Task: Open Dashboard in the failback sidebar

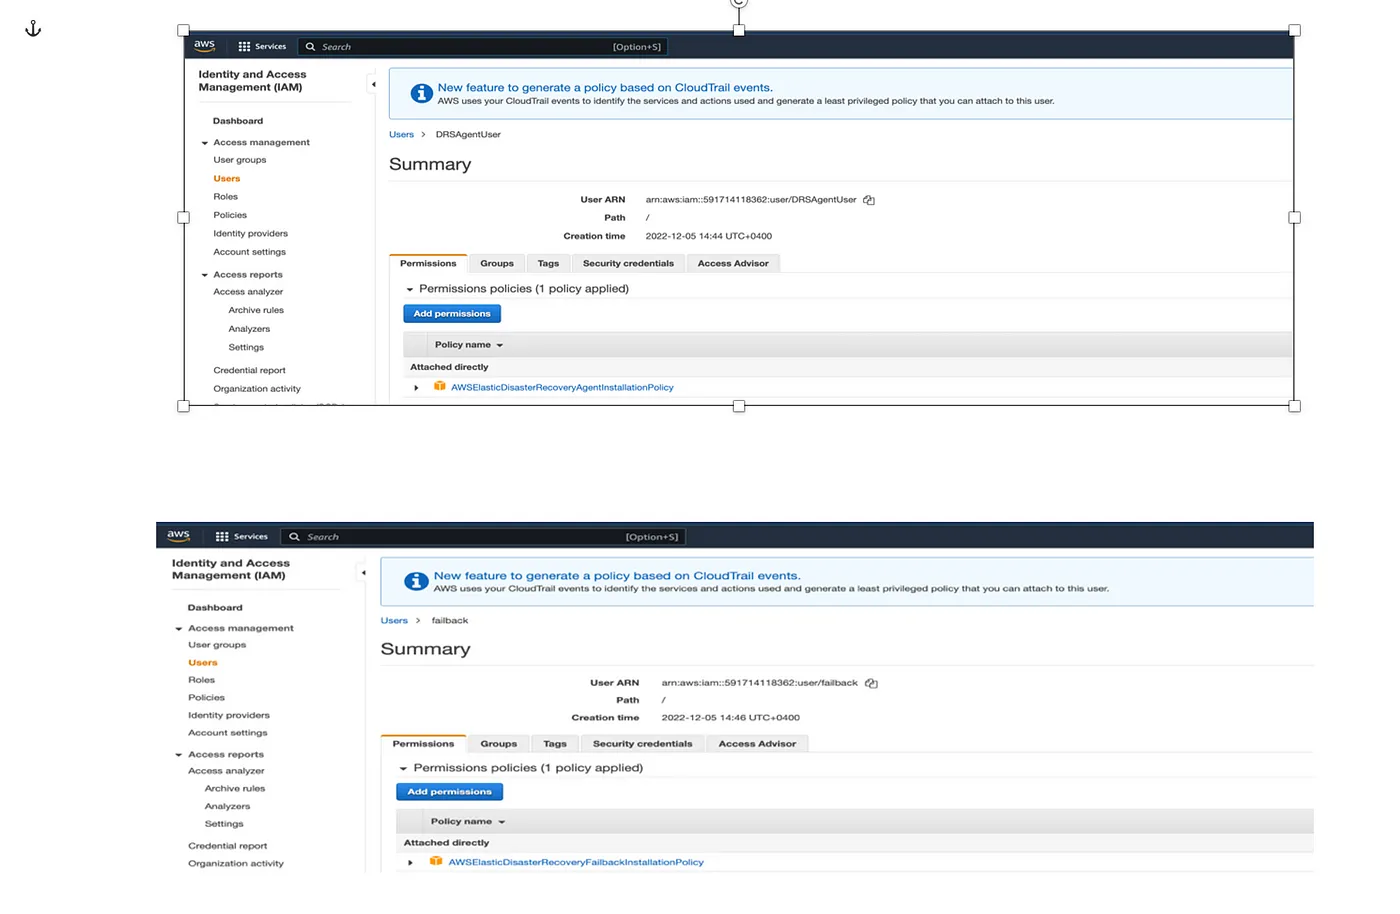Action: 215,607
